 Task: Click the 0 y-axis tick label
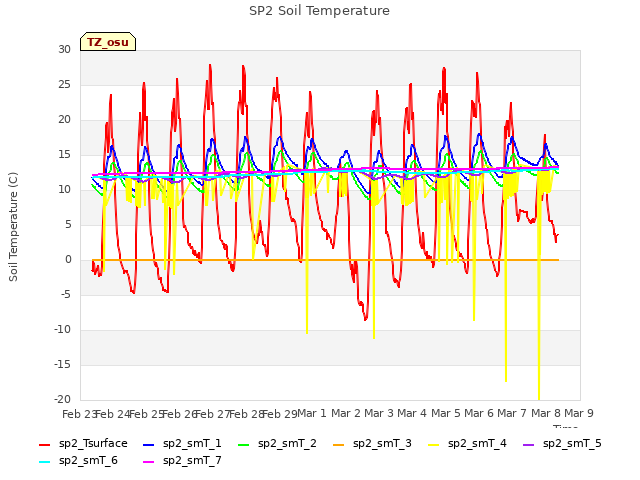point(68,260)
